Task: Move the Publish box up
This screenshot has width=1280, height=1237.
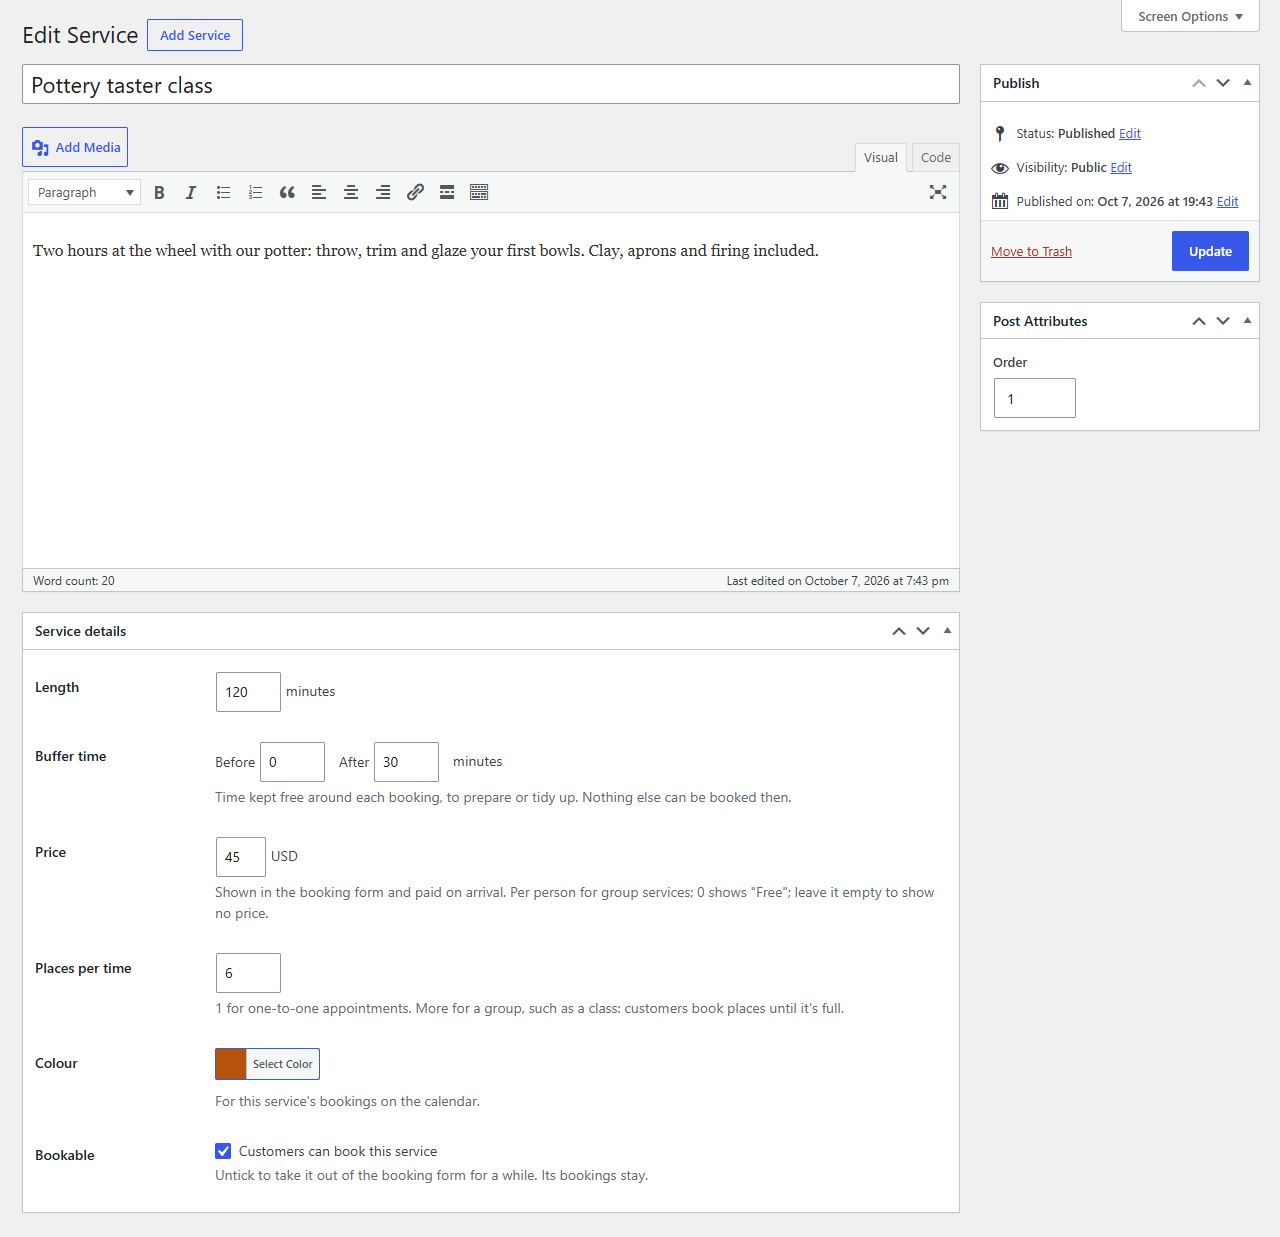Action: [1199, 83]
